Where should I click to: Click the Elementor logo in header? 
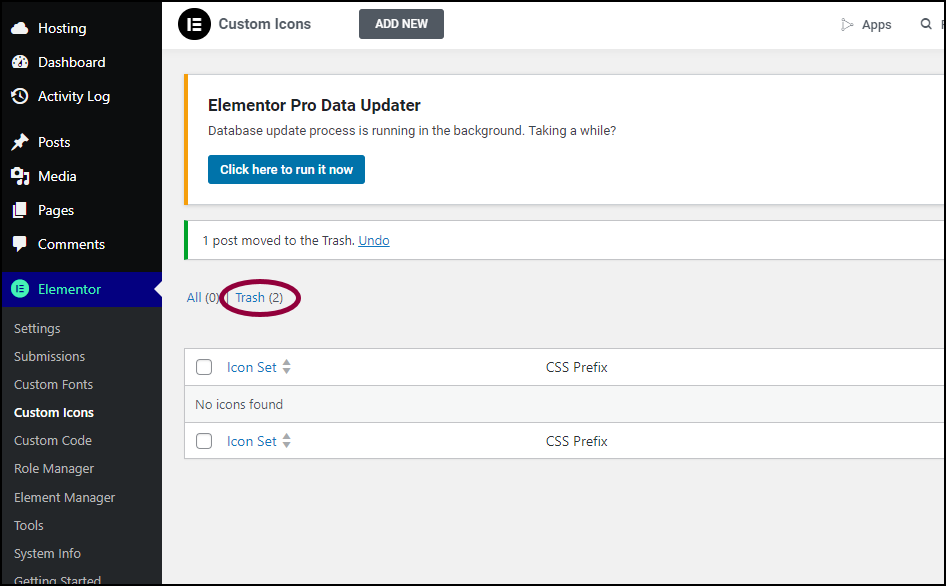pos(194,24)
